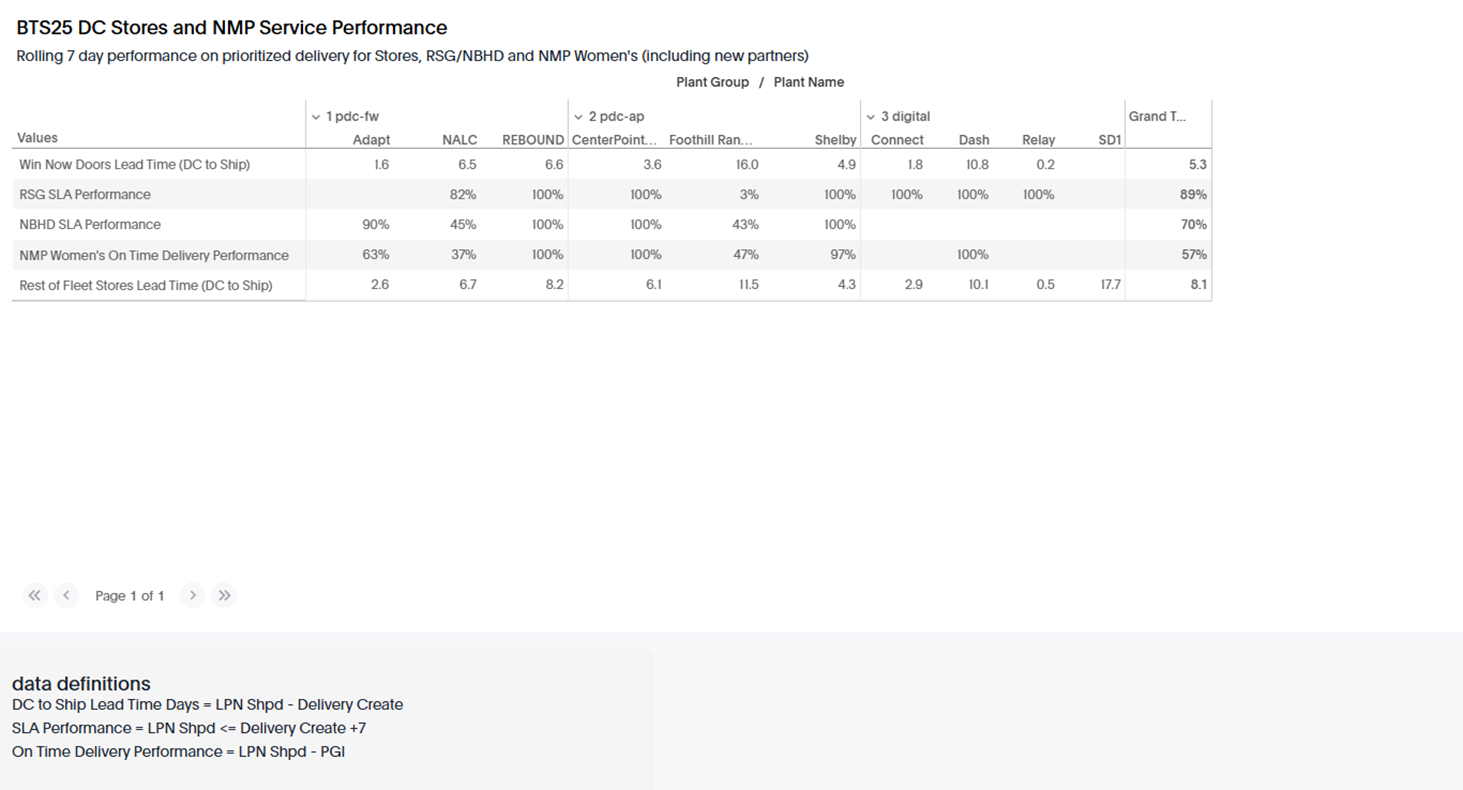Select the Shelby column header
This screenshot has width=1463, height=790.
[x=835, y=140]
